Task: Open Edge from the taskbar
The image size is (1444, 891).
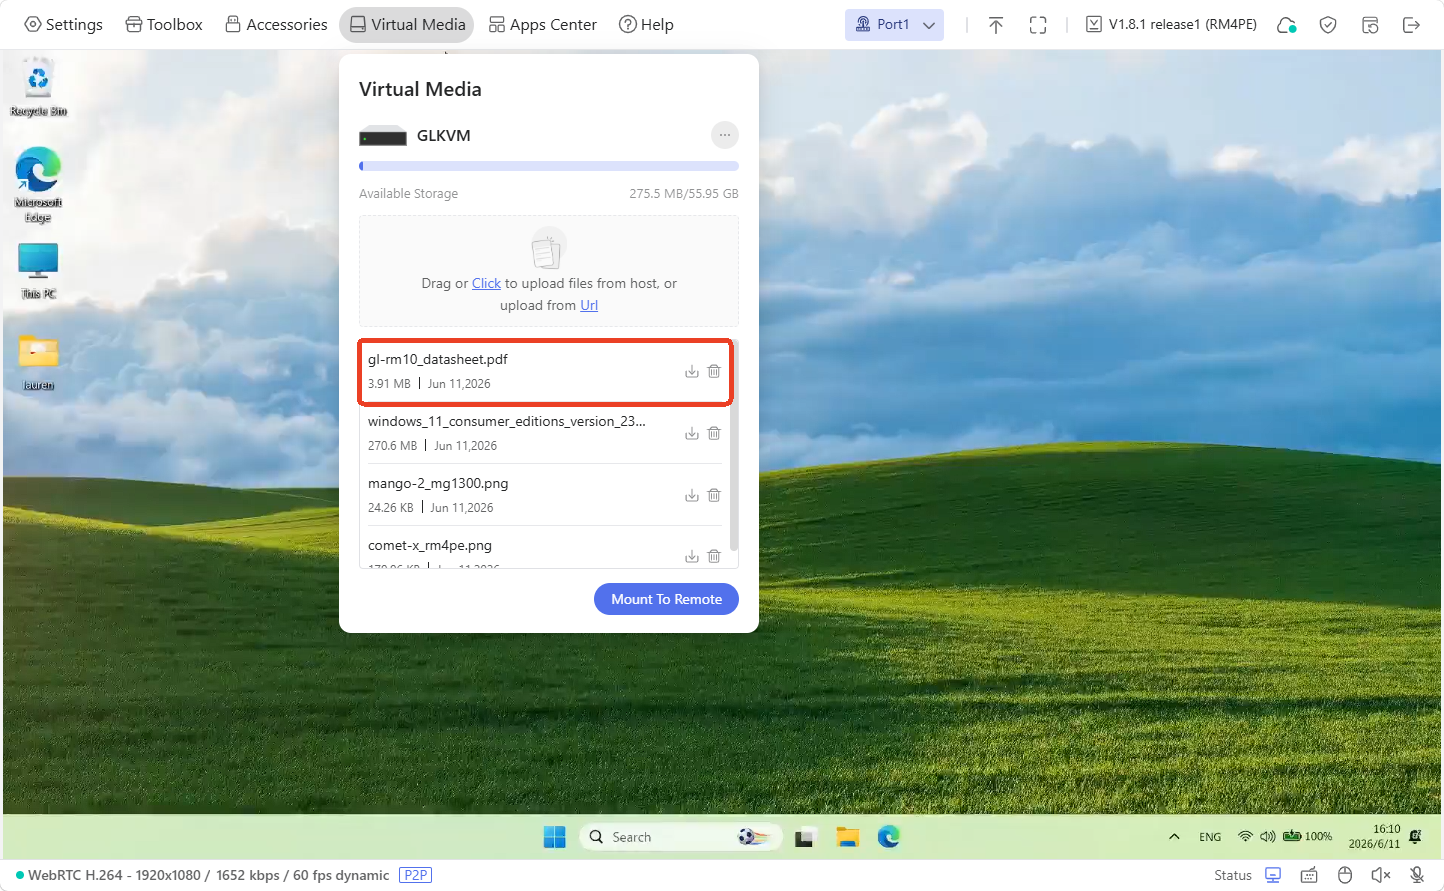Action: click(x=889, y=837)
